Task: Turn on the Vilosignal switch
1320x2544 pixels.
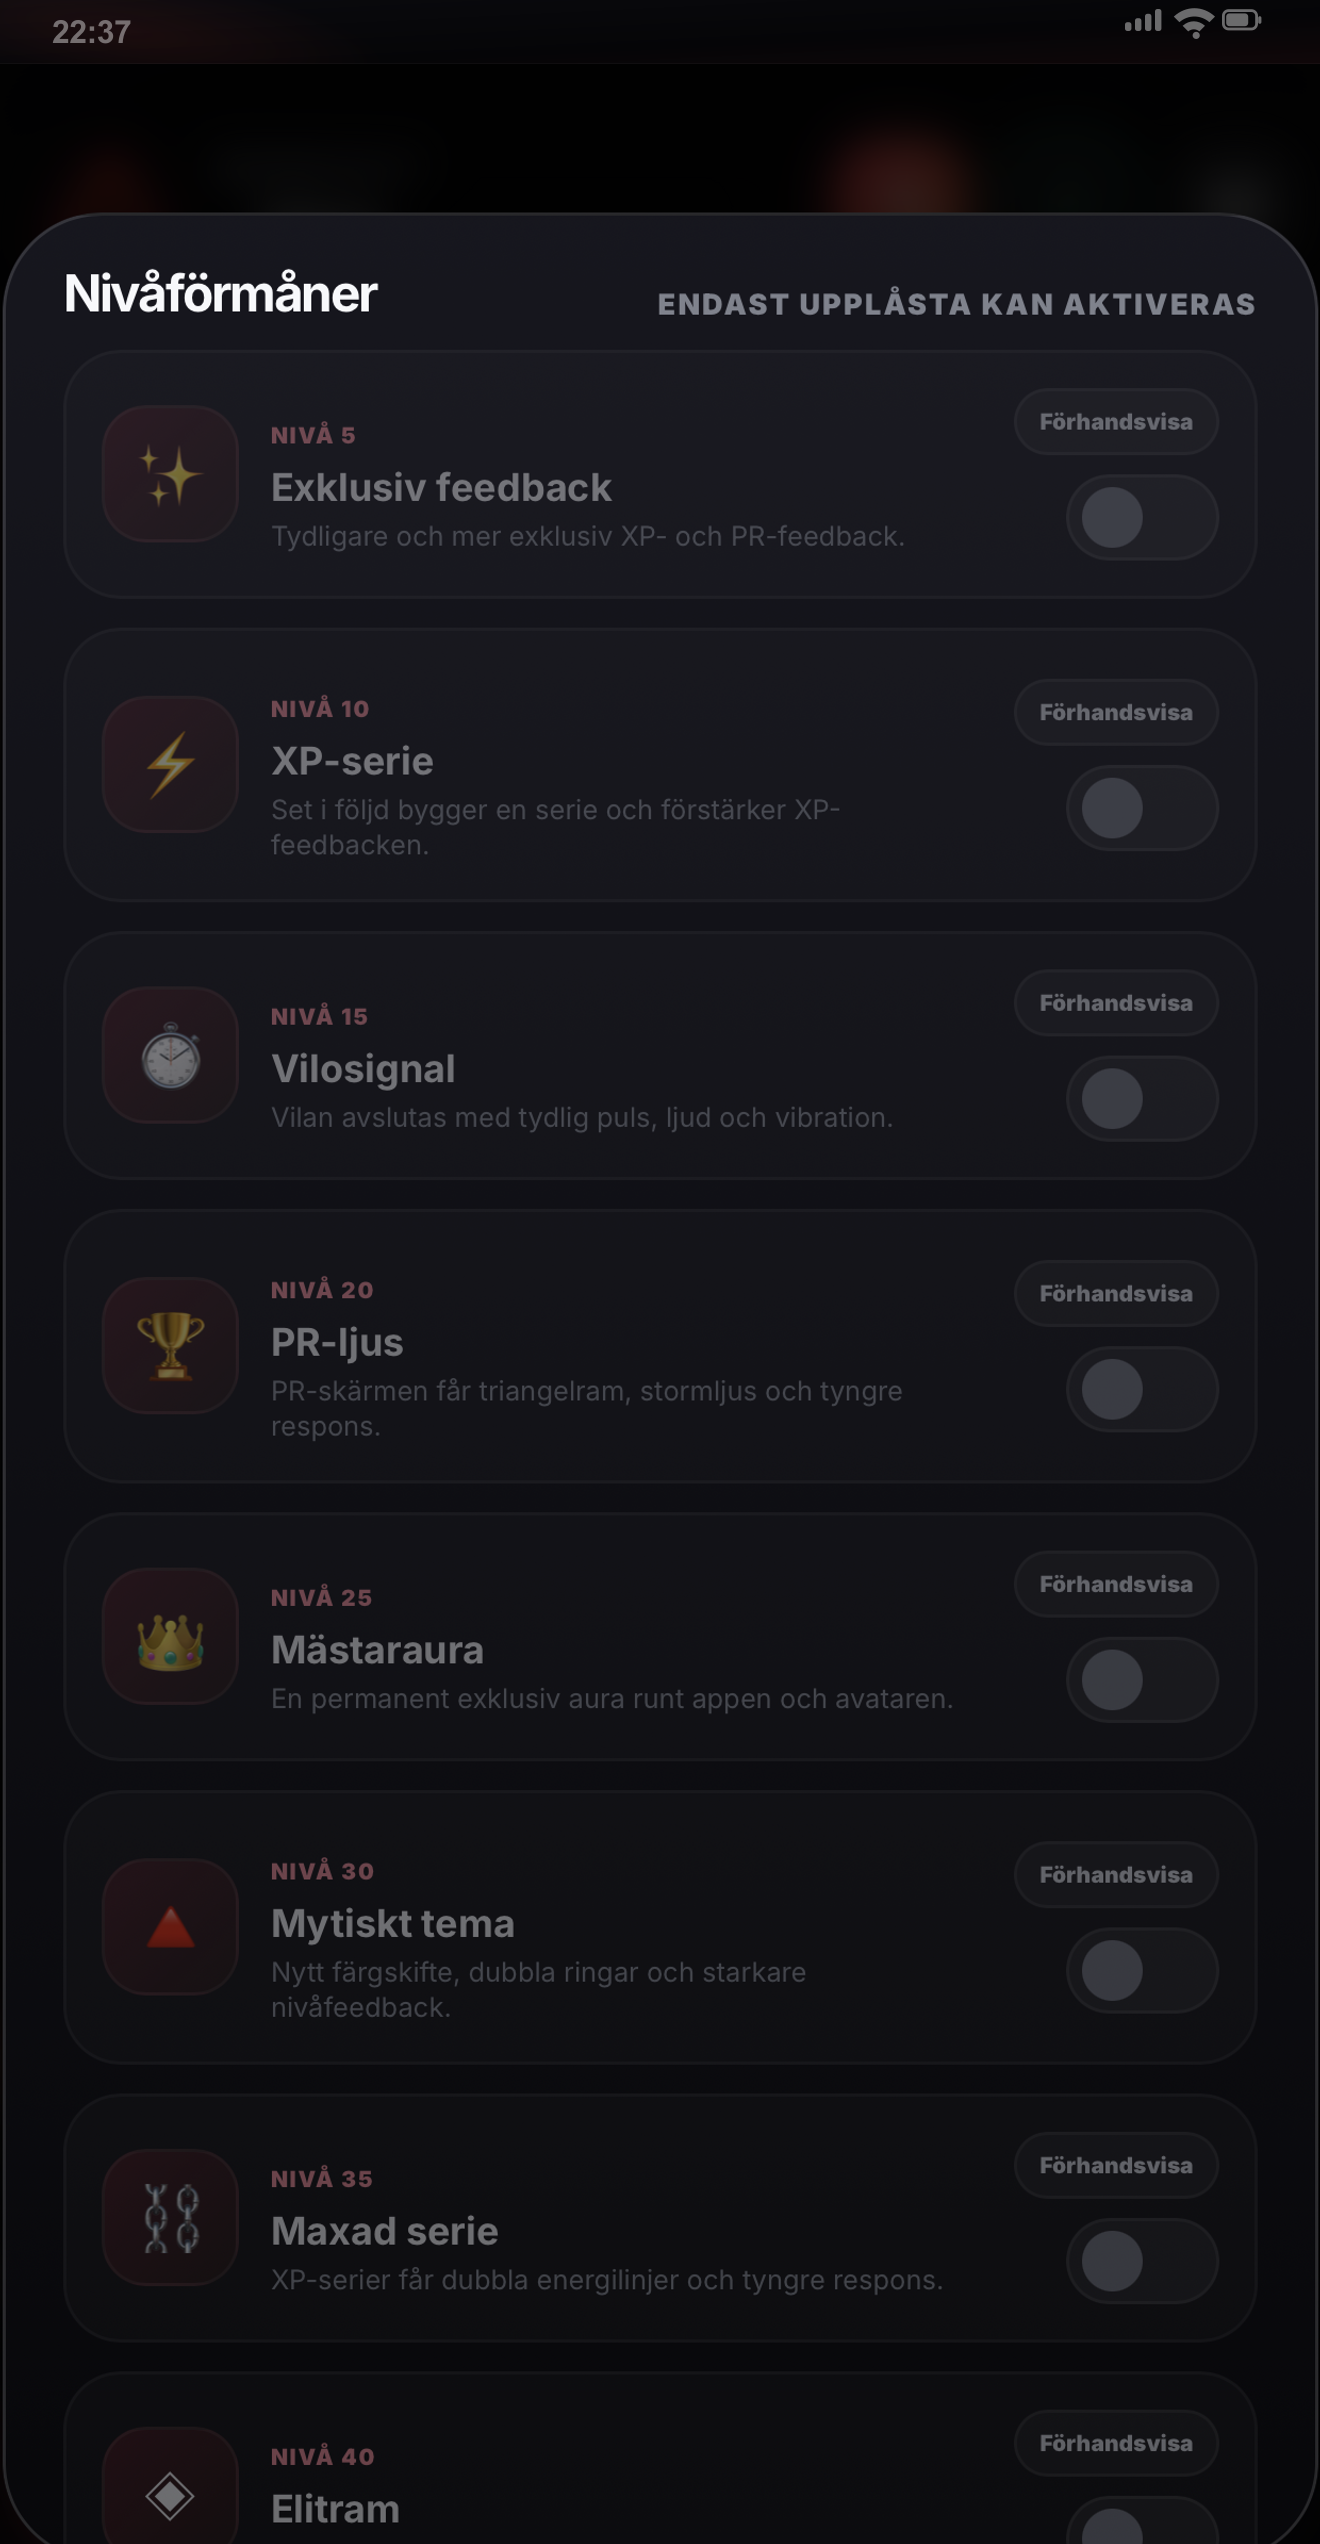Action: 1142,1099
